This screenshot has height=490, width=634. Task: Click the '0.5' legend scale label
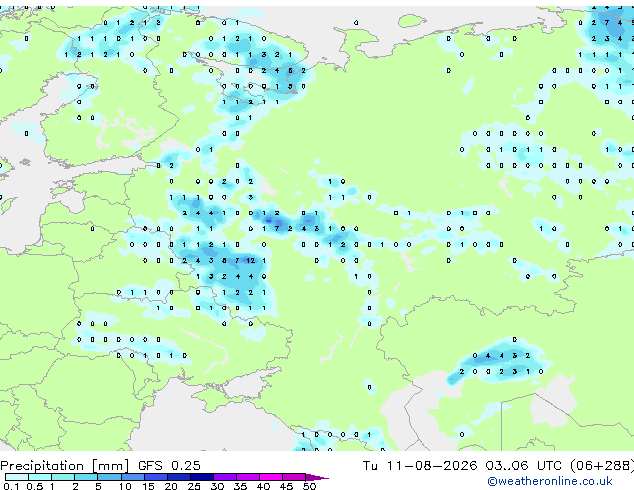[x=34, y=486]
